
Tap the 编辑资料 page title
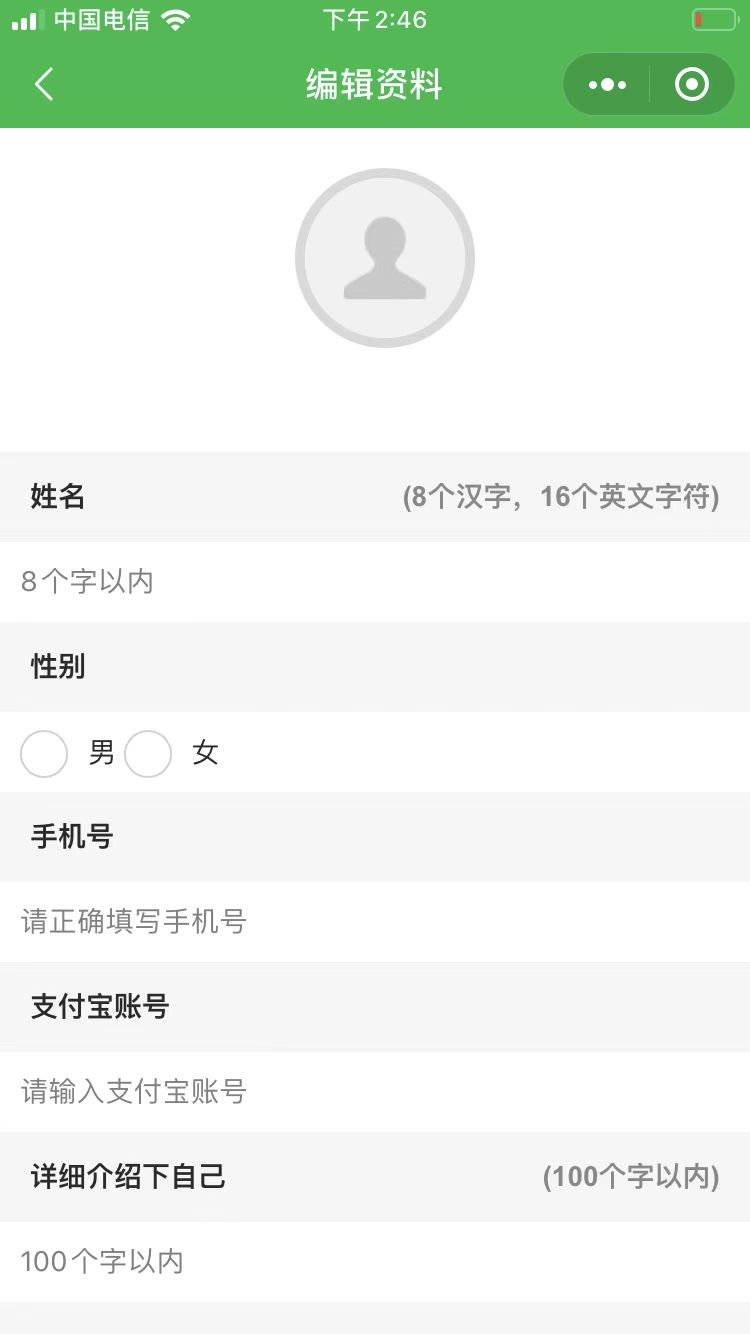374,85
